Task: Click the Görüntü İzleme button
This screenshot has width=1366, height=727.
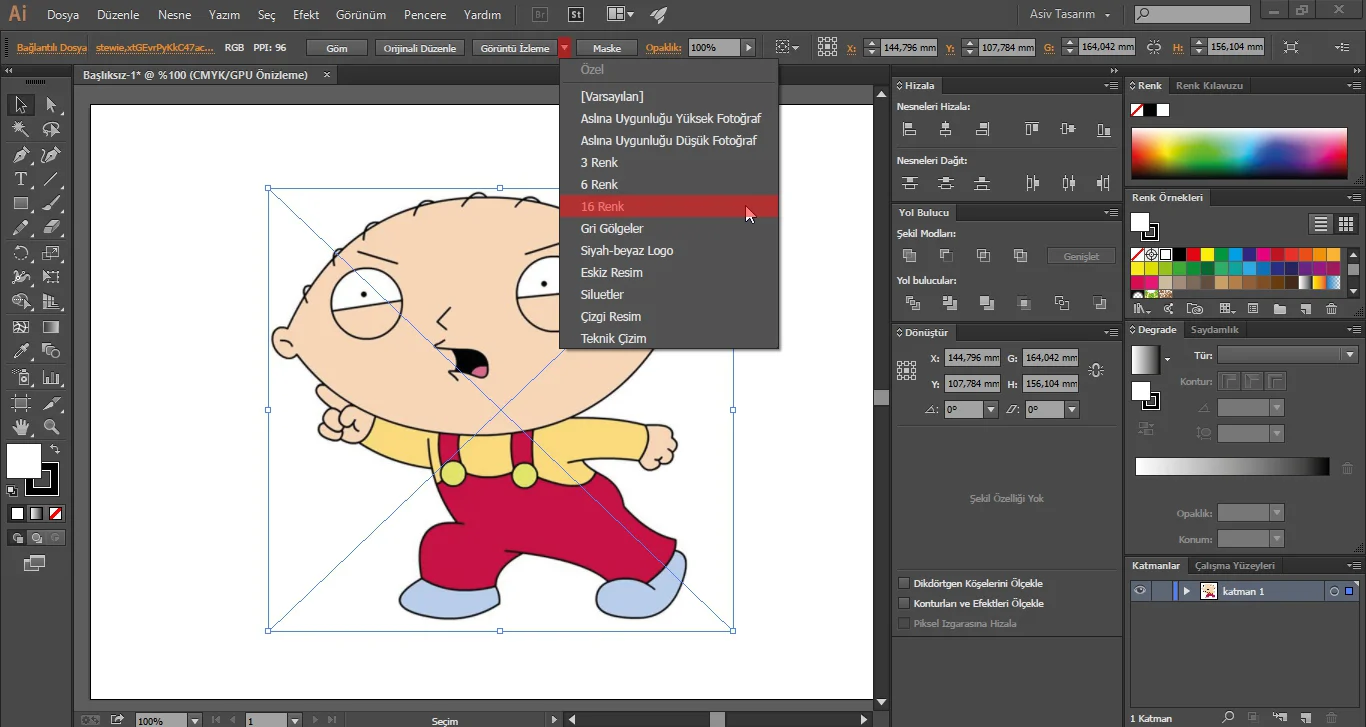Action: 514,48
